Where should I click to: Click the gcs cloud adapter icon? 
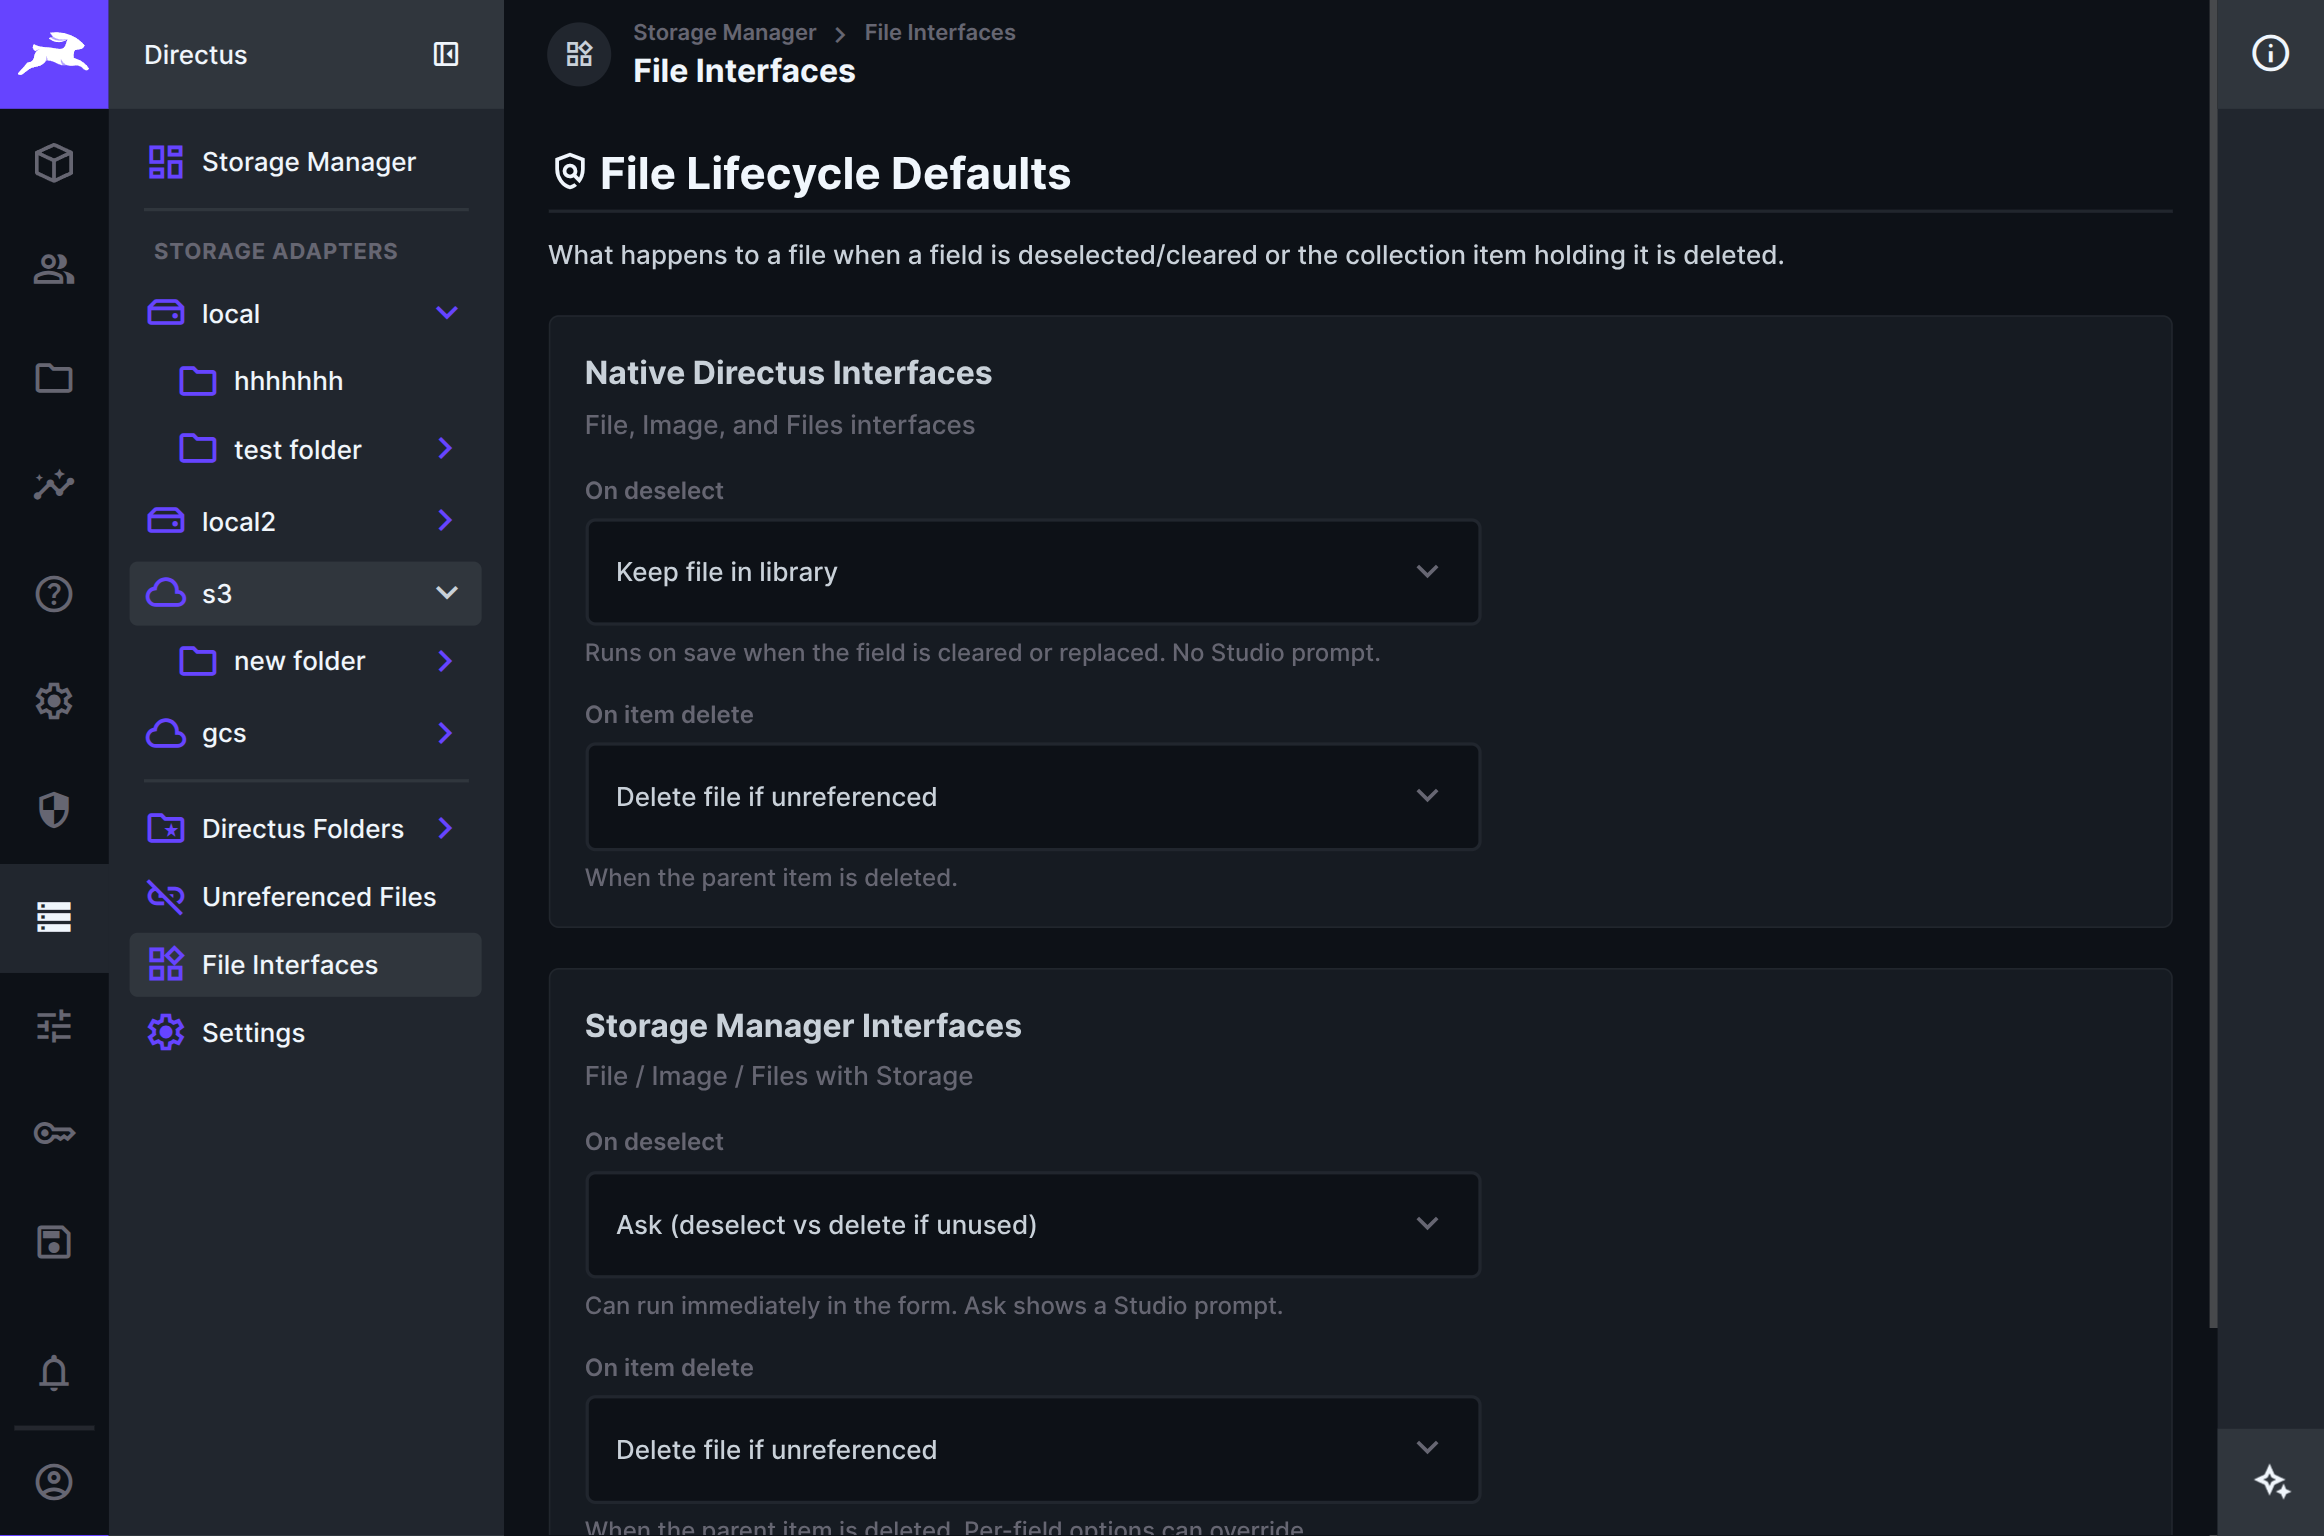click(166, 733)
